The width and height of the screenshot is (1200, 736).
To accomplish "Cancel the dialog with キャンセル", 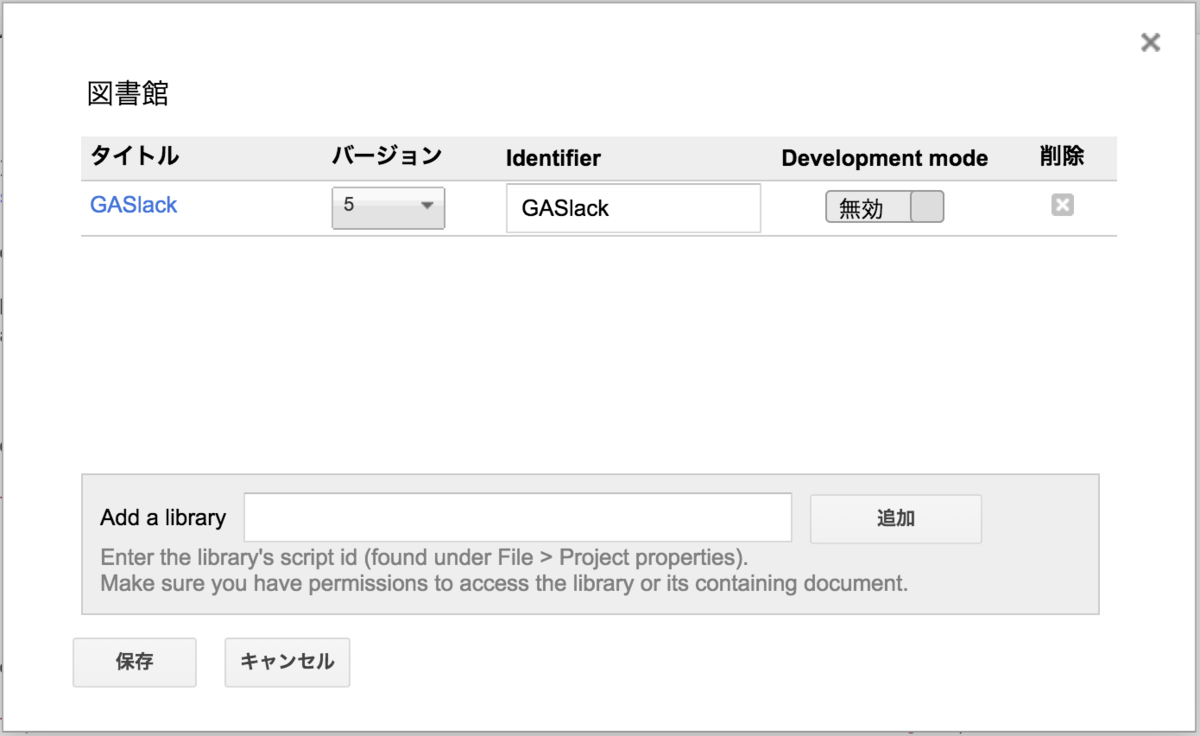I will coord(288,662).
